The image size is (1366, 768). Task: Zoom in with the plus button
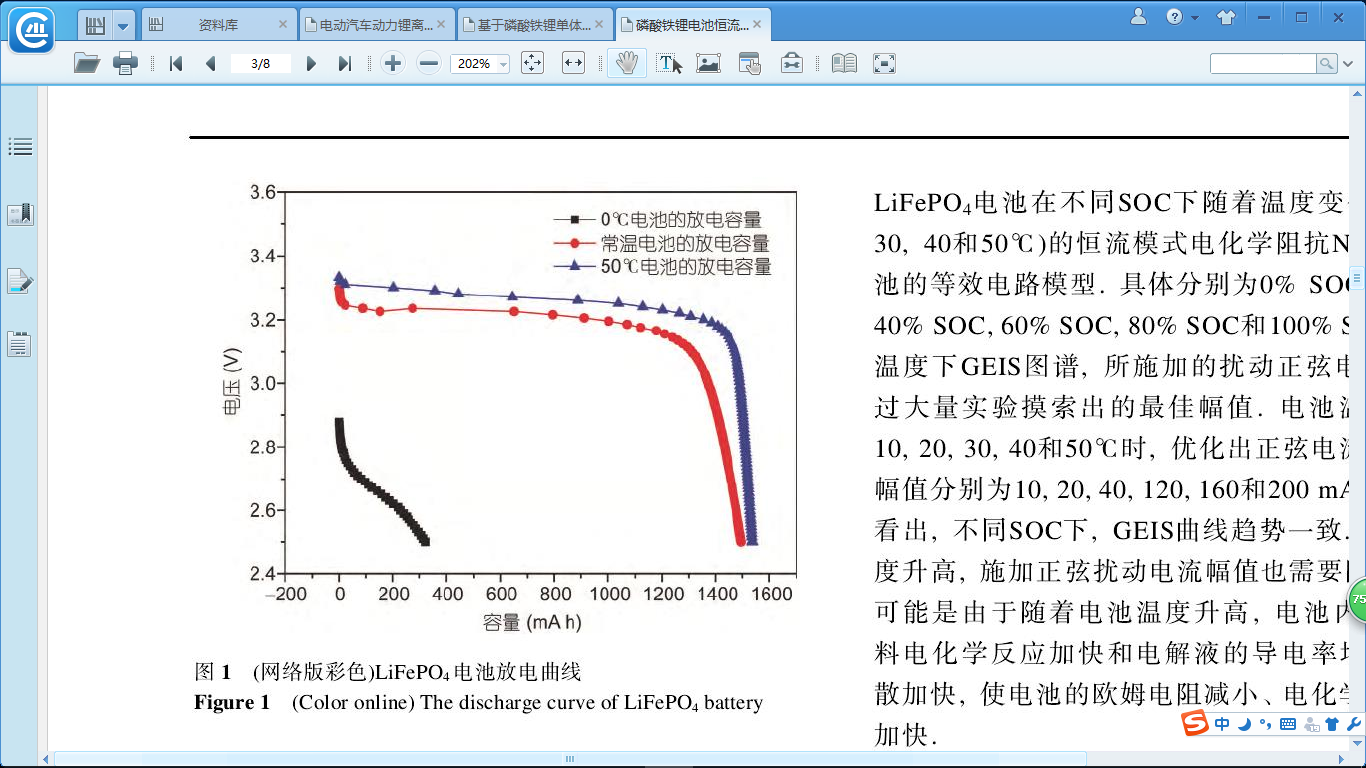tap(393, 64)
